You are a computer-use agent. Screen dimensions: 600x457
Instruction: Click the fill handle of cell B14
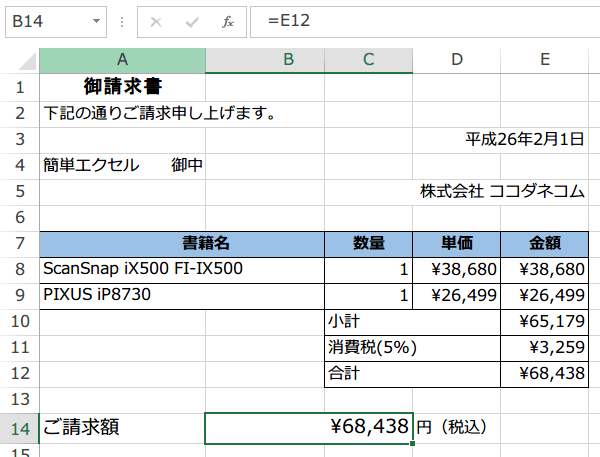(412, 444)
